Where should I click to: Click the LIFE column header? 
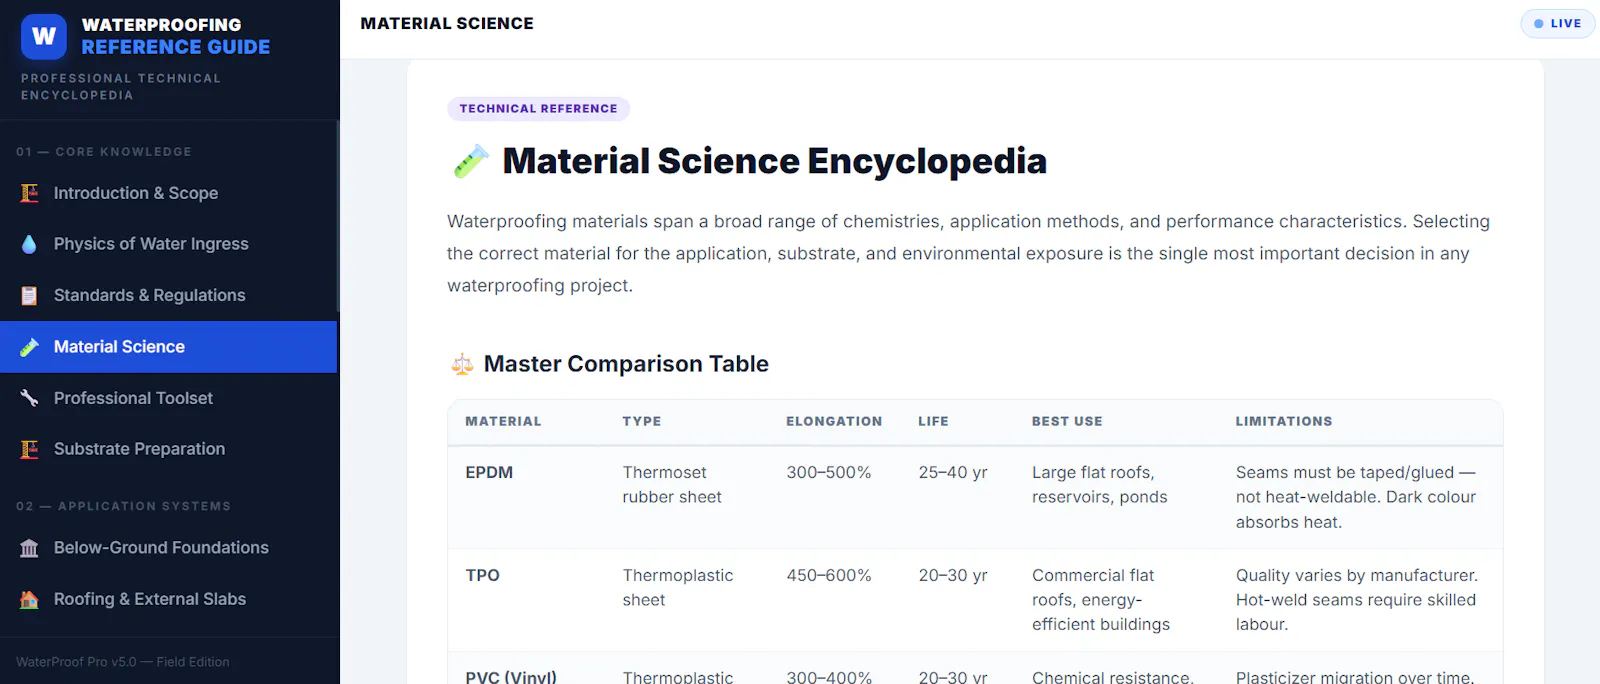pyautogui.click(x=933, y=421)
